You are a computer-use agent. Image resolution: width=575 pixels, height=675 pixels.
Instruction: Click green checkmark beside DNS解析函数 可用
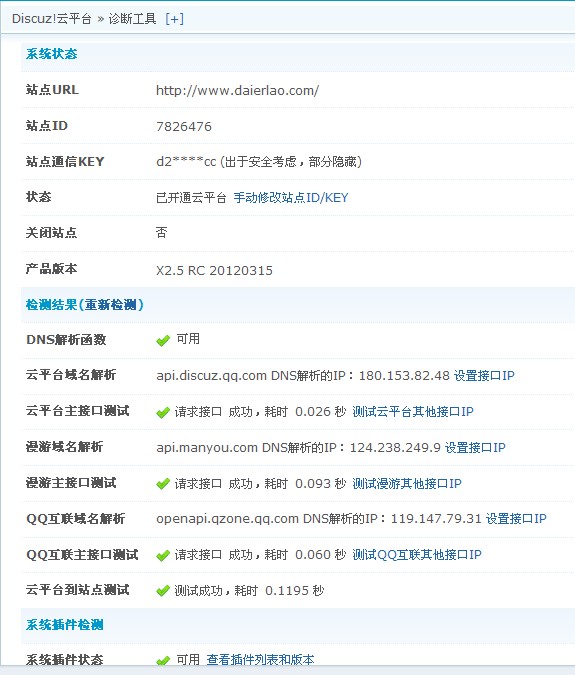(x=163, y=341)
